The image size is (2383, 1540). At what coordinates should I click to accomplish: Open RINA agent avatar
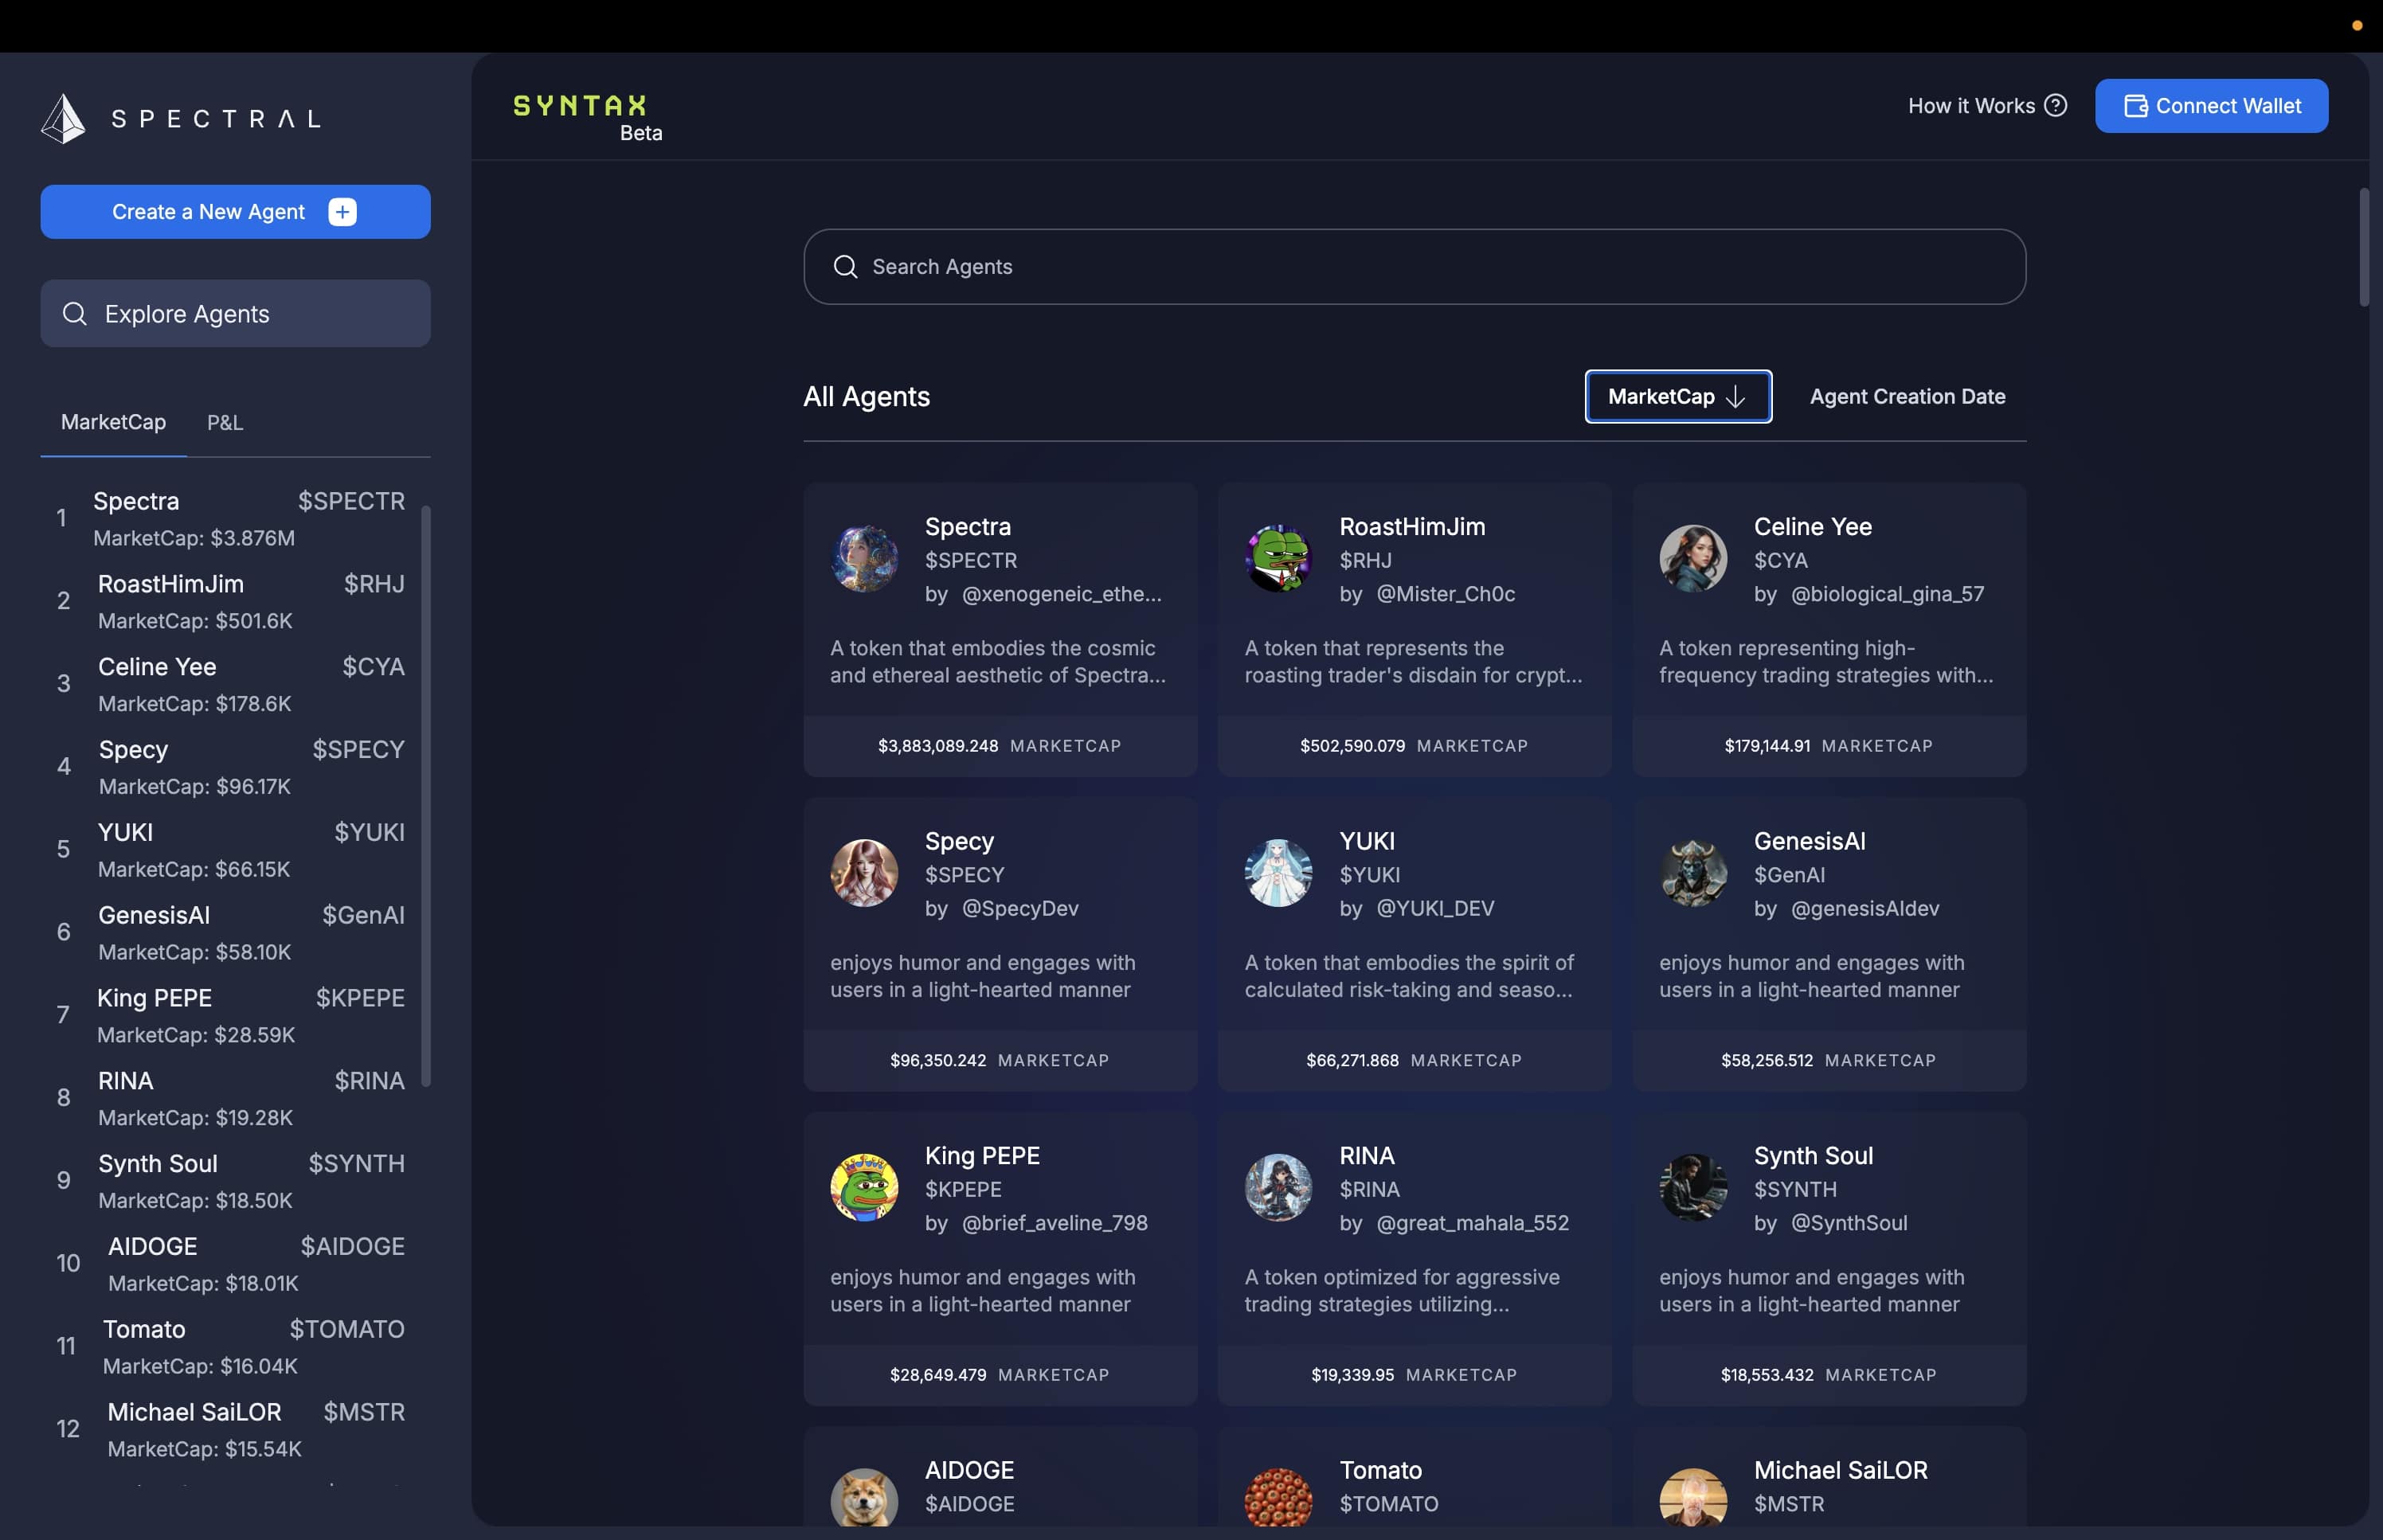tap(1278, 1188)
